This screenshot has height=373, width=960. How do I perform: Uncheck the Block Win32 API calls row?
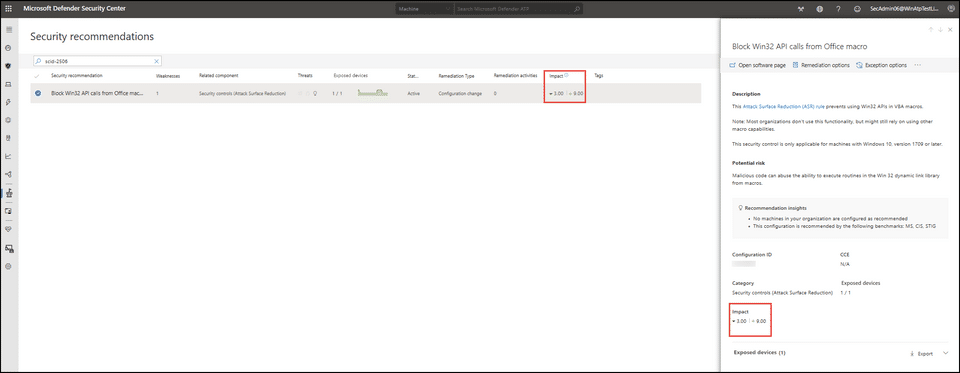[x=38, y=93]
